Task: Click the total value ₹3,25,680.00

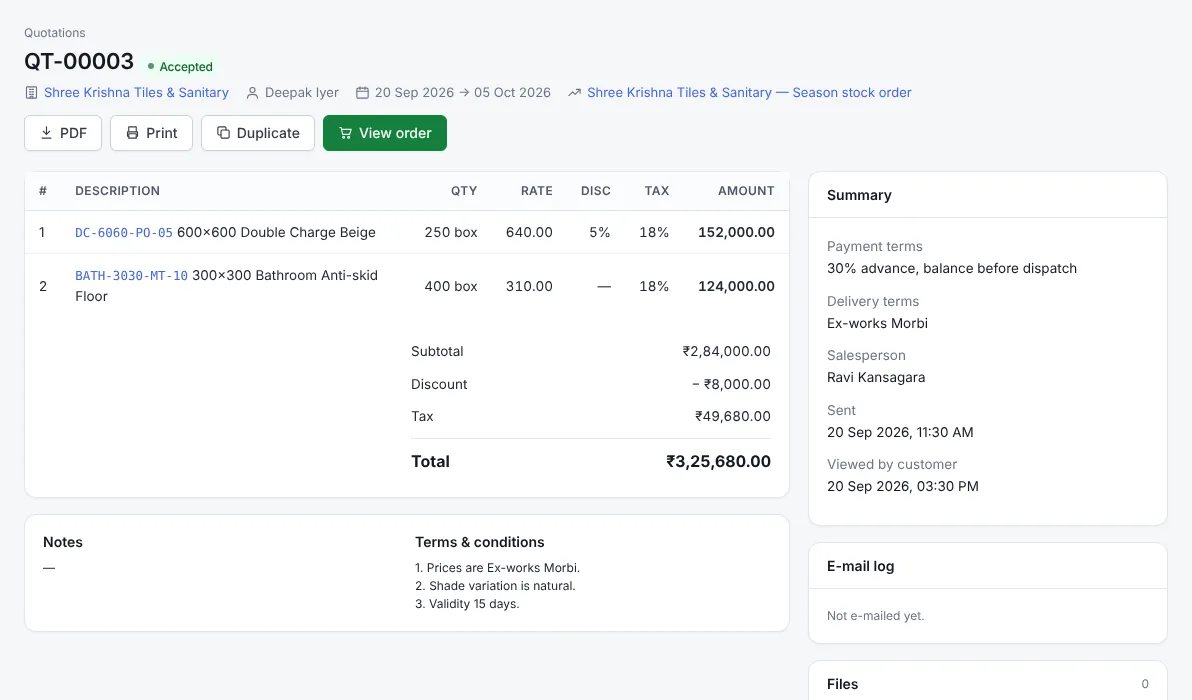Action: (718, 461)
